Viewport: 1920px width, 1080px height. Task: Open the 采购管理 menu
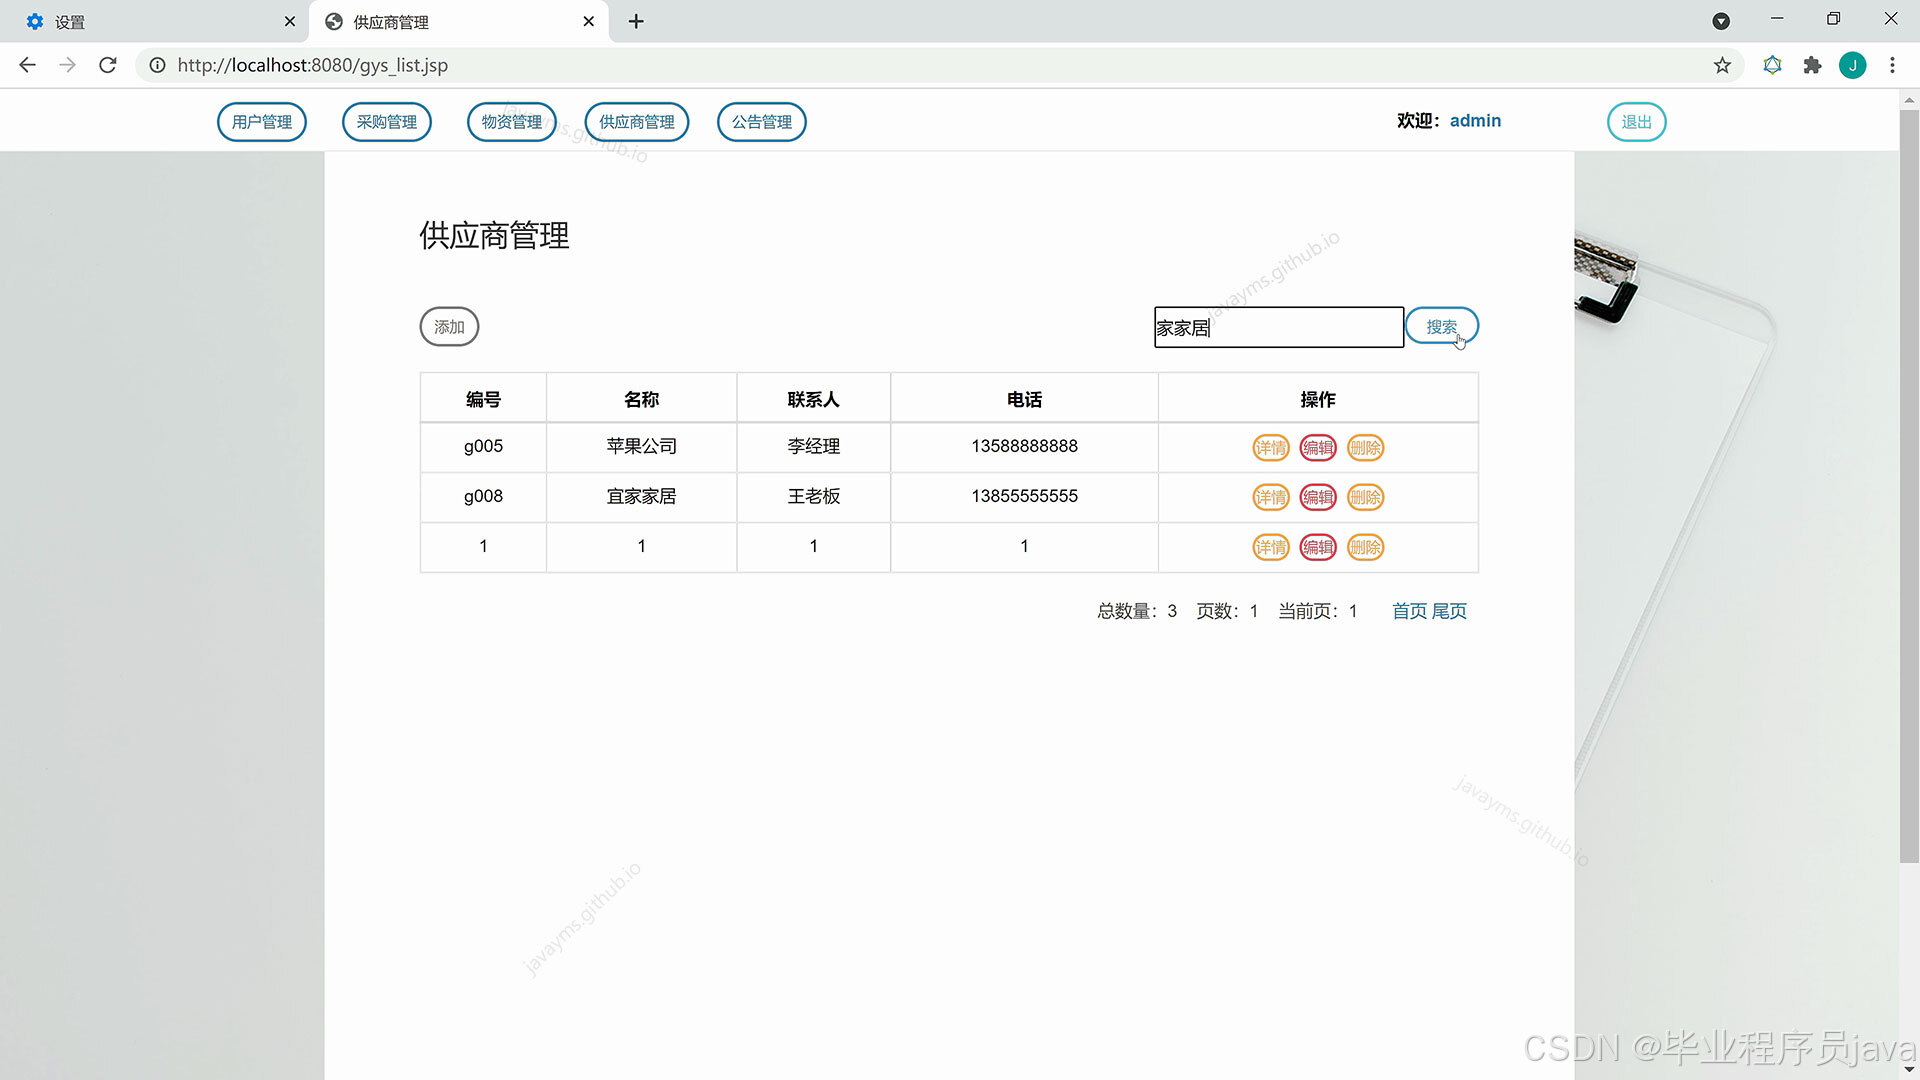coord(387,122)
